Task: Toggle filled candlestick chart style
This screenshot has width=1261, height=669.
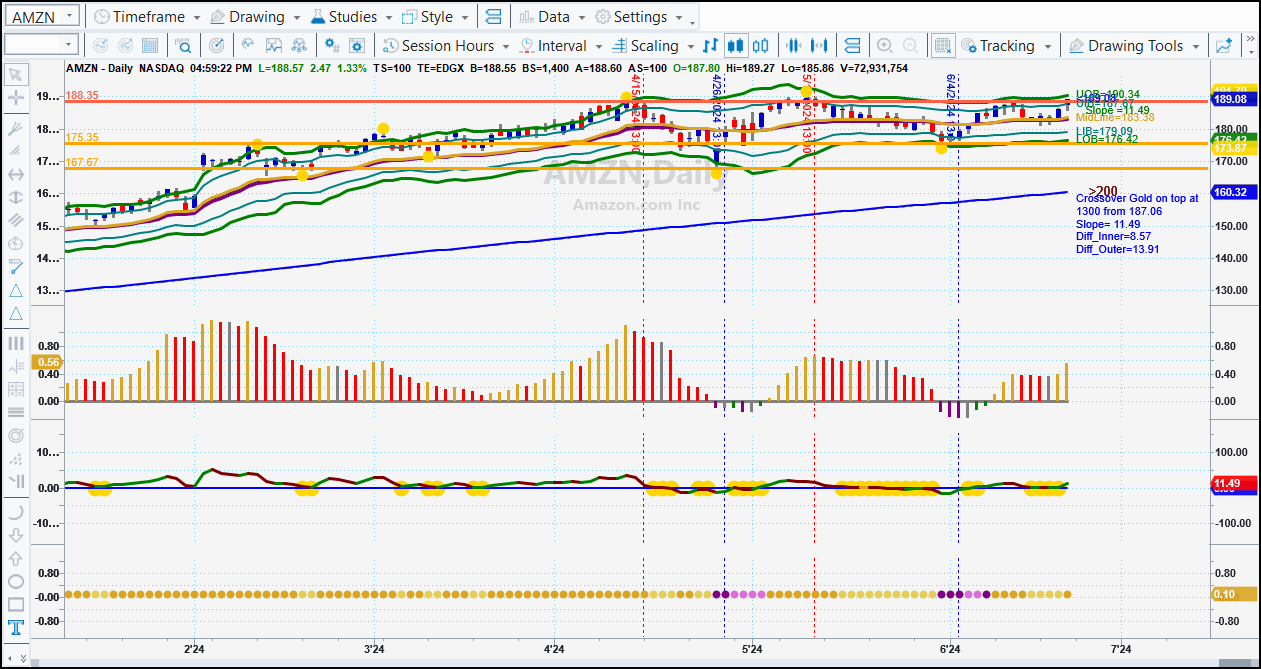Action: click(x=736, y=46)
